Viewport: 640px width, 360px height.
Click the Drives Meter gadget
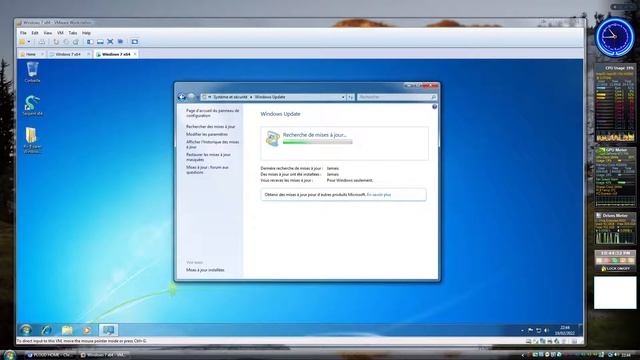pos(615,229)
